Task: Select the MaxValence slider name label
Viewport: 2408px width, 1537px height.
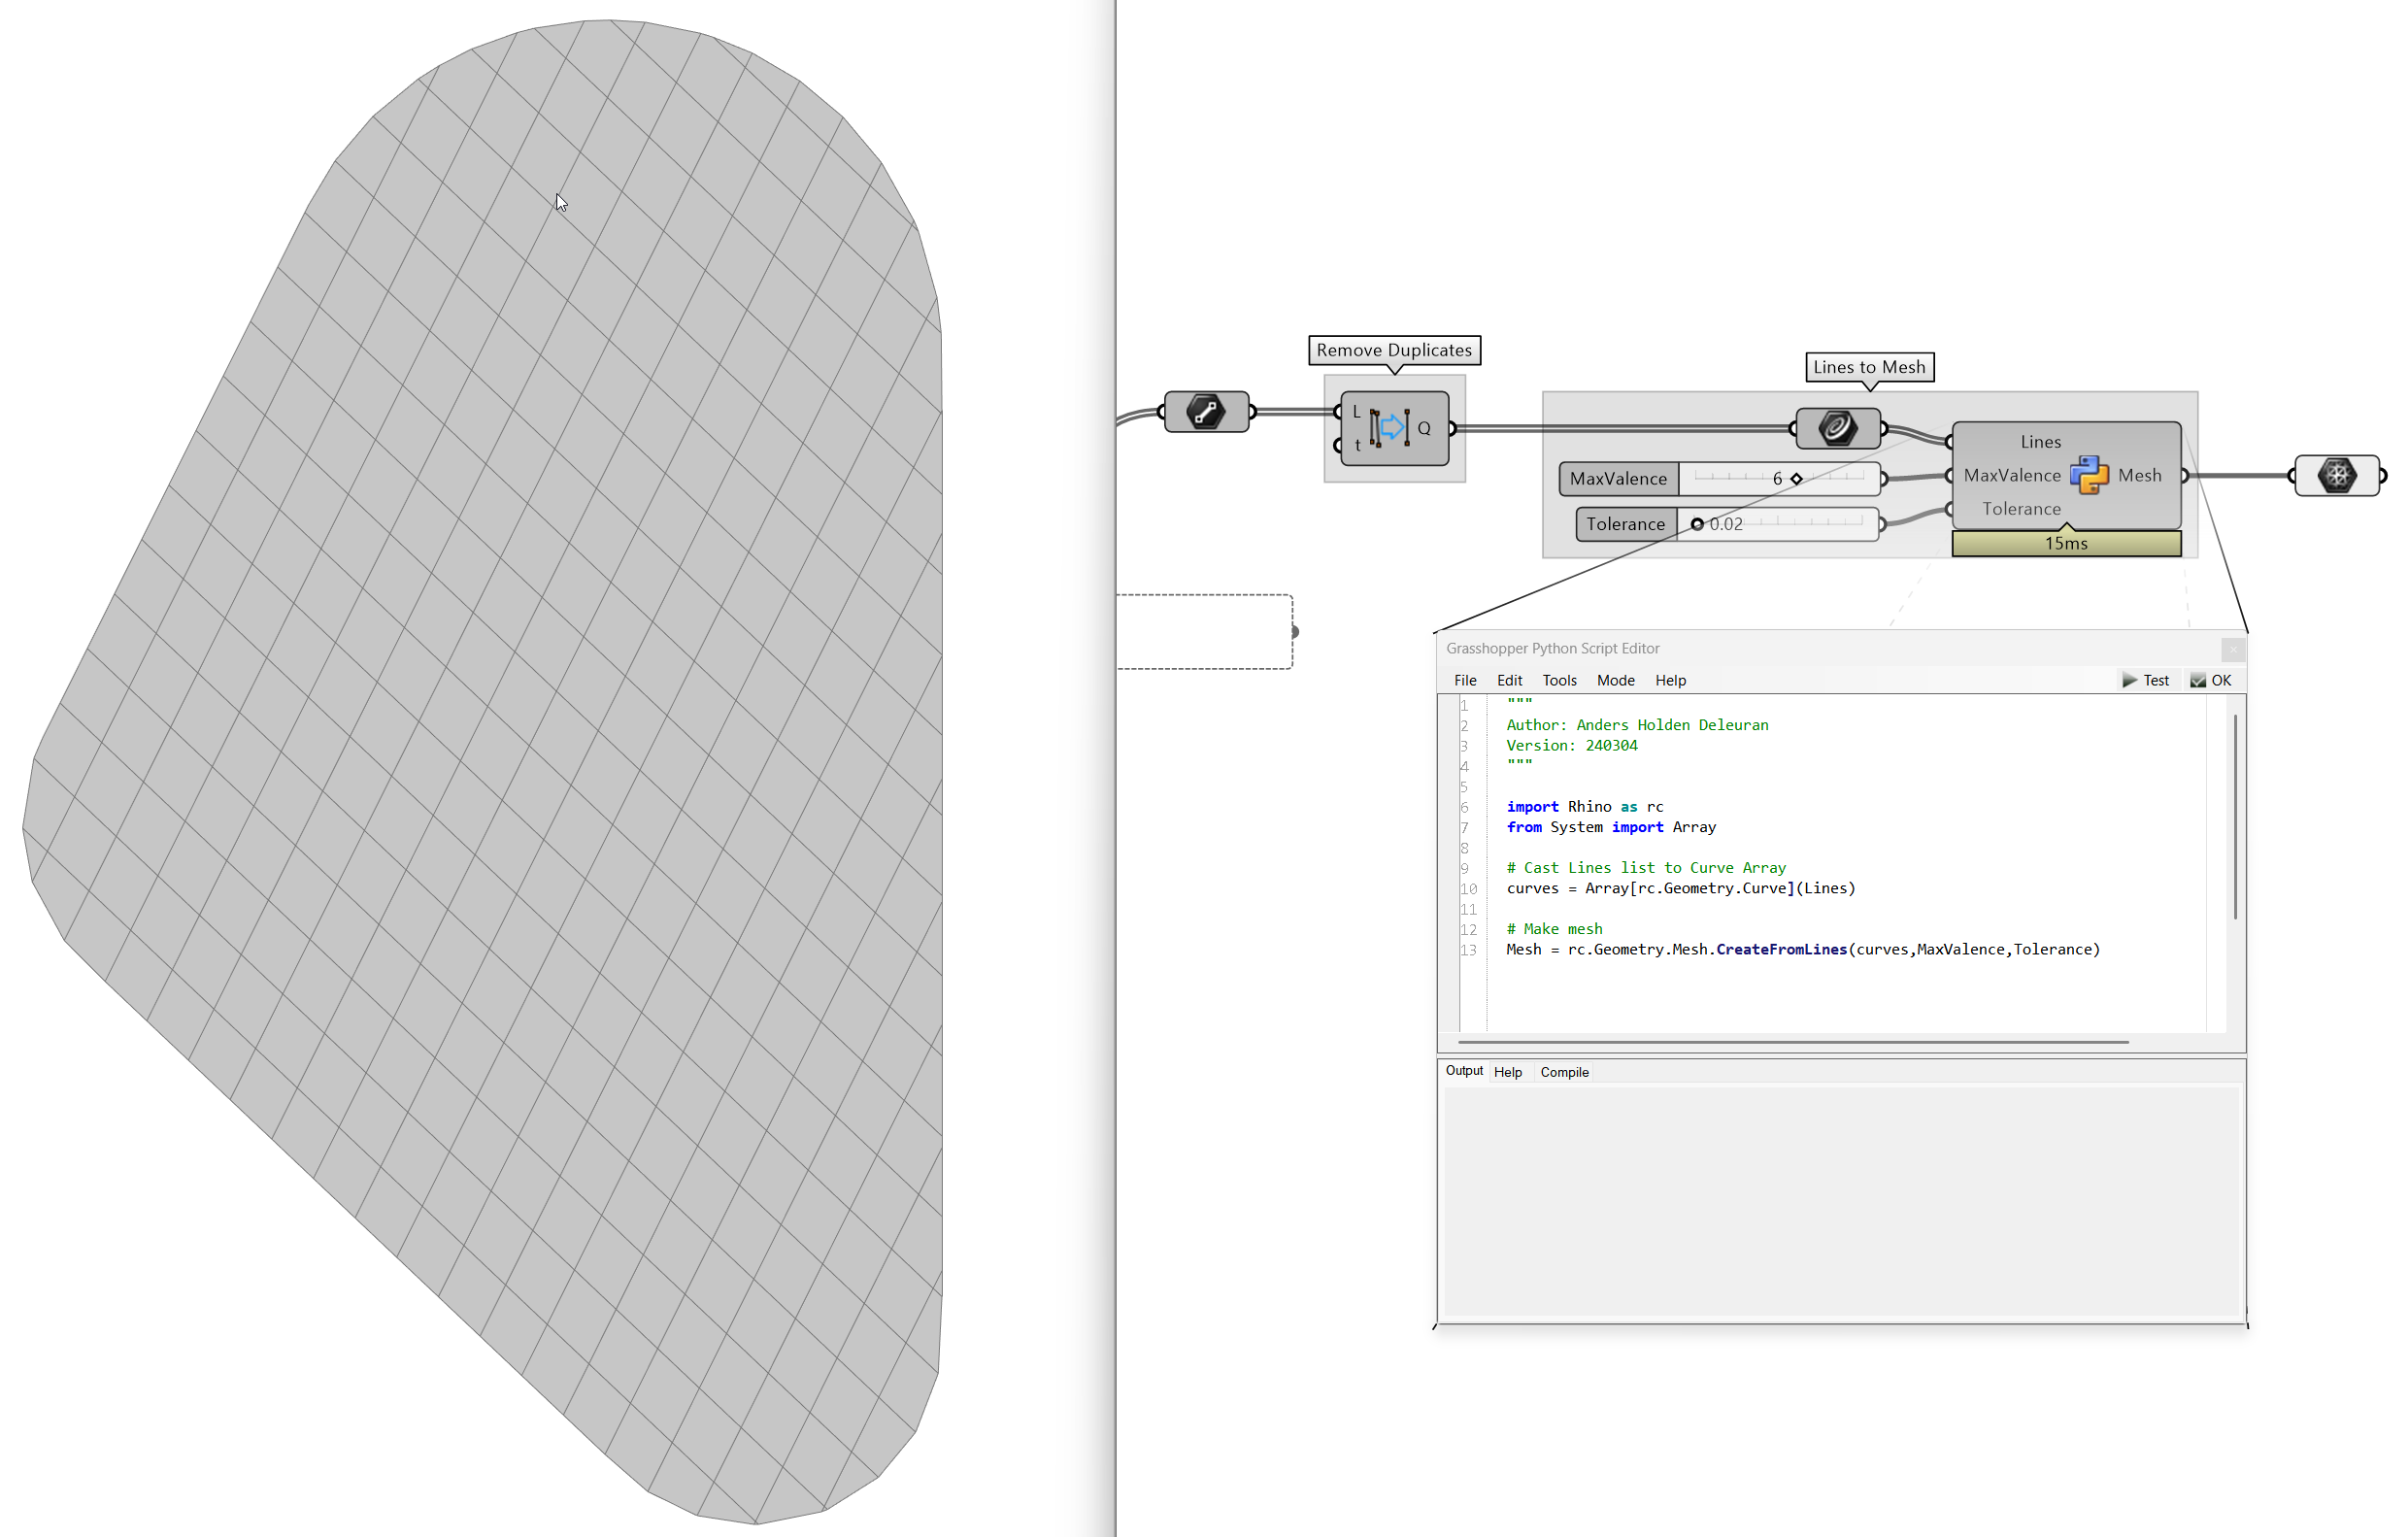Action: coord(1618,479)
